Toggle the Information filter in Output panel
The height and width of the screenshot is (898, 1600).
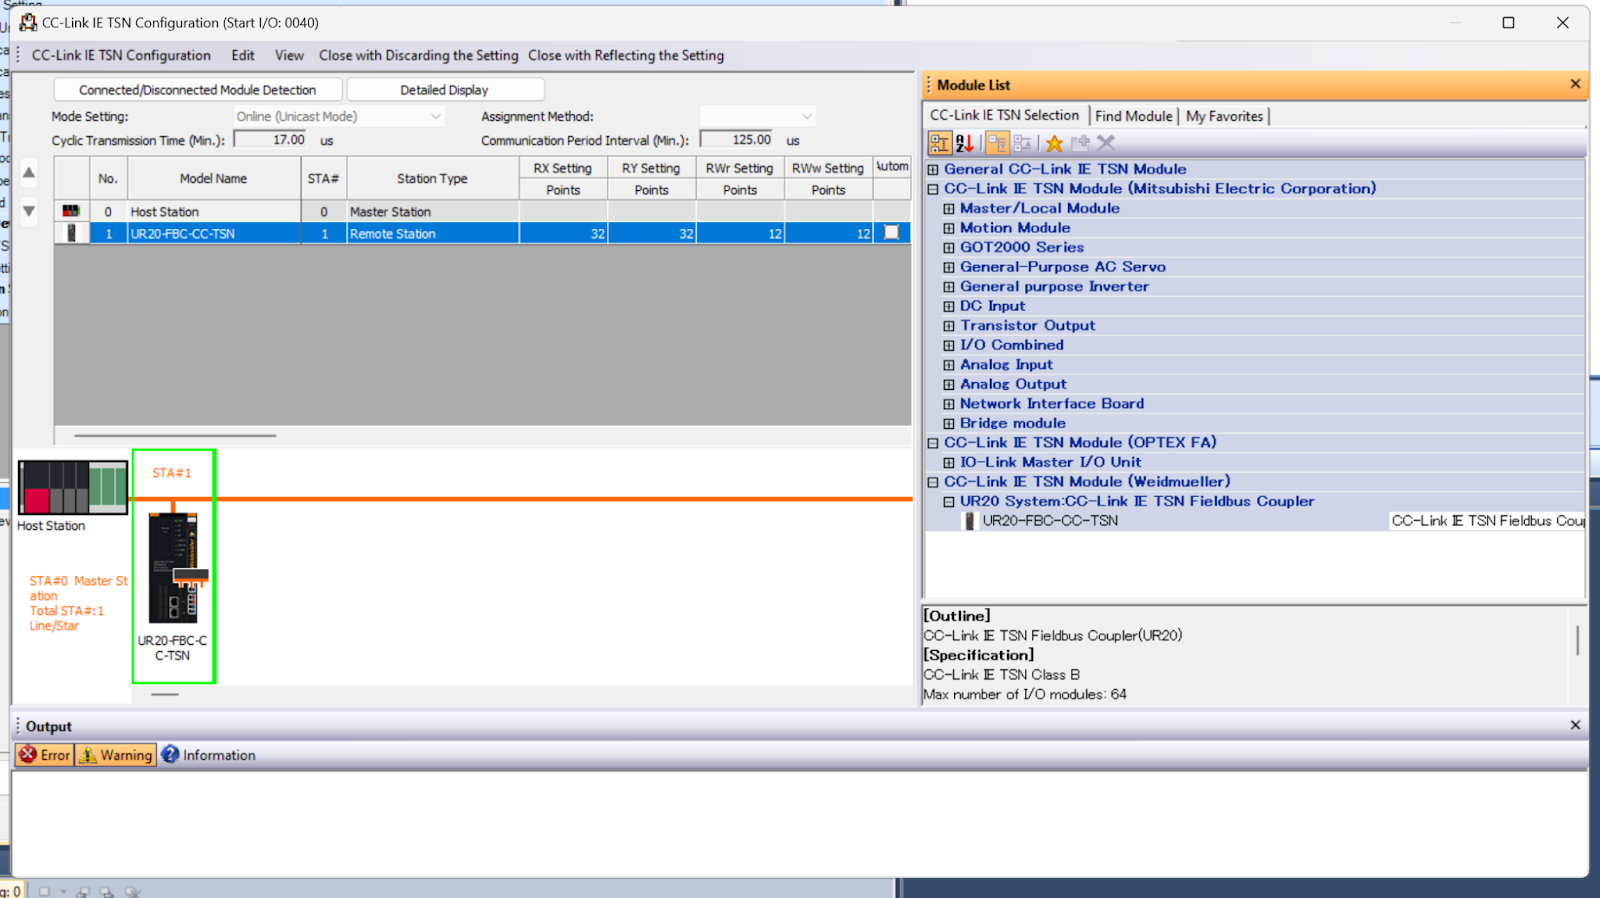tap(208, 755)
